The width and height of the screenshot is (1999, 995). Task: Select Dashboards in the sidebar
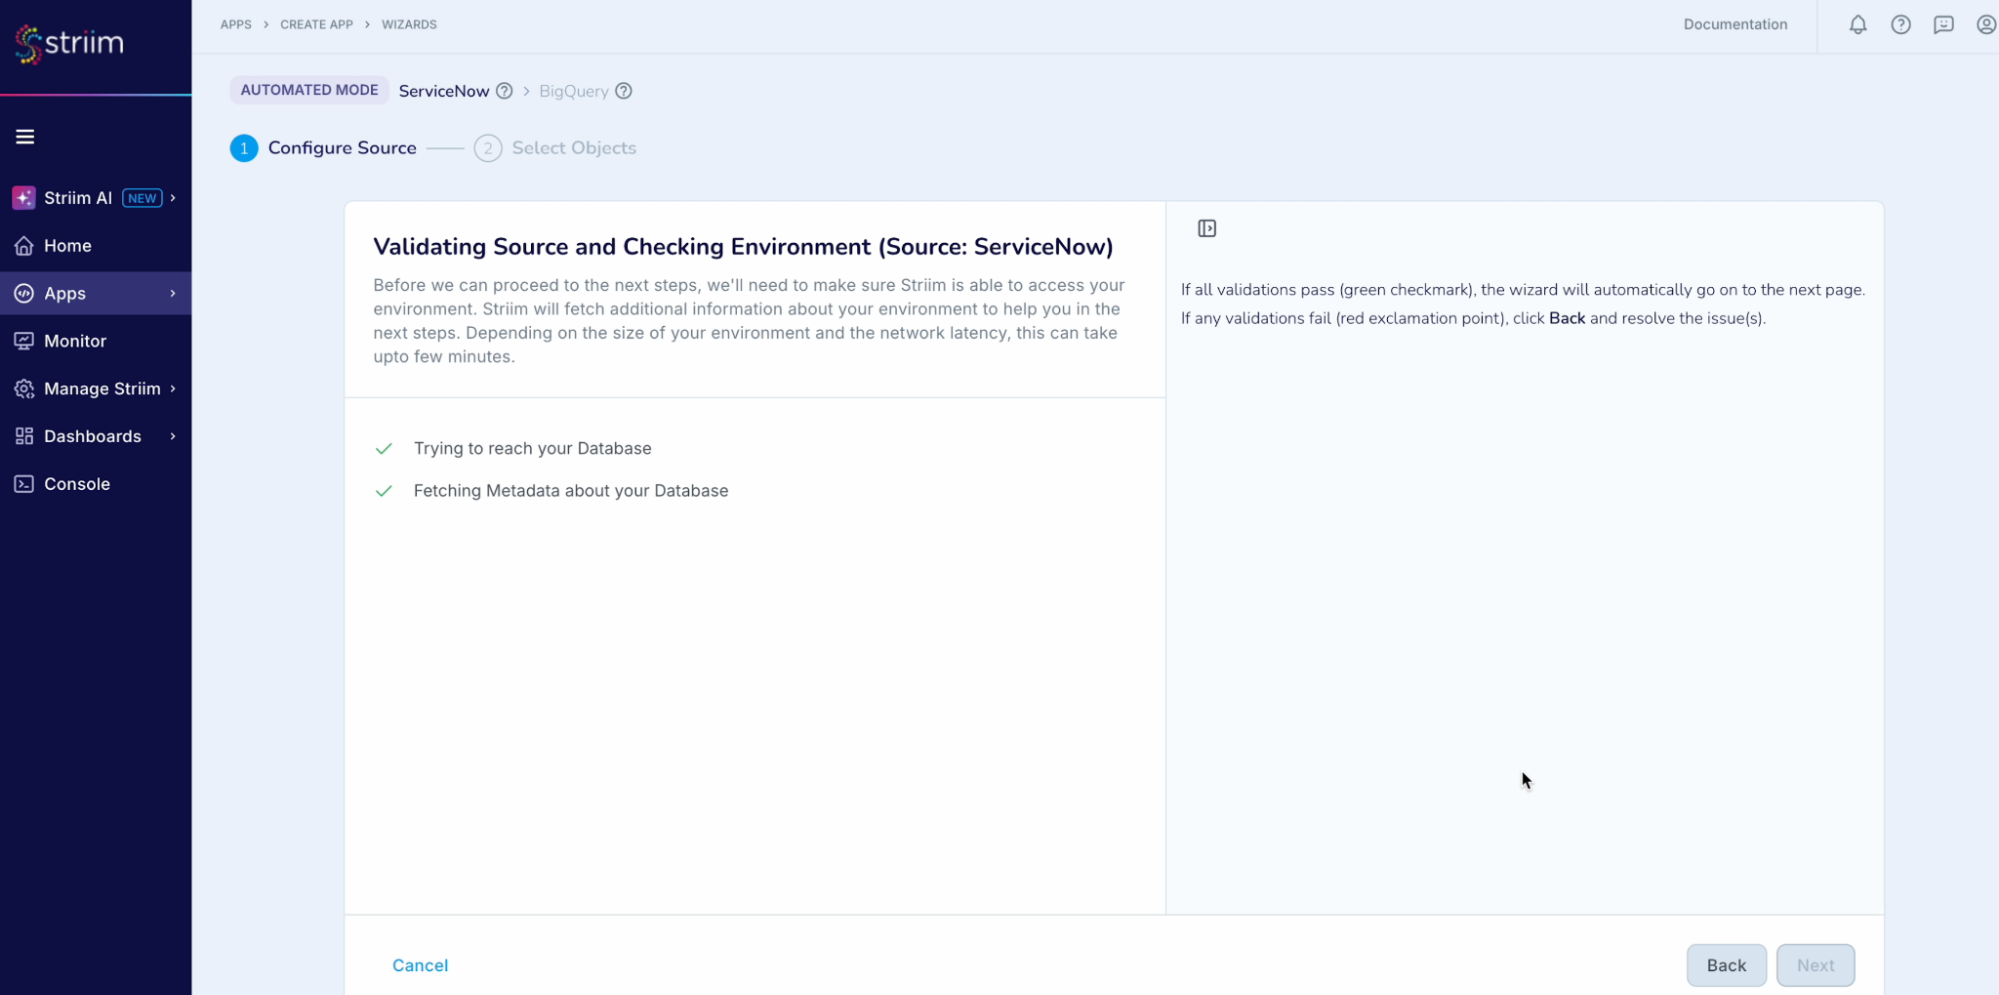tap(95, 436)
